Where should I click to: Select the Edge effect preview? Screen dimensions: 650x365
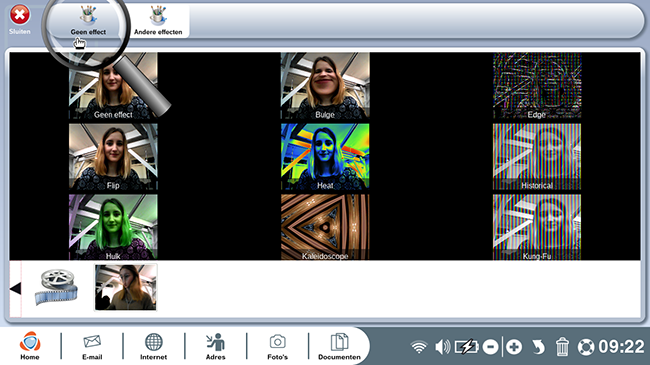click(537, 86)
